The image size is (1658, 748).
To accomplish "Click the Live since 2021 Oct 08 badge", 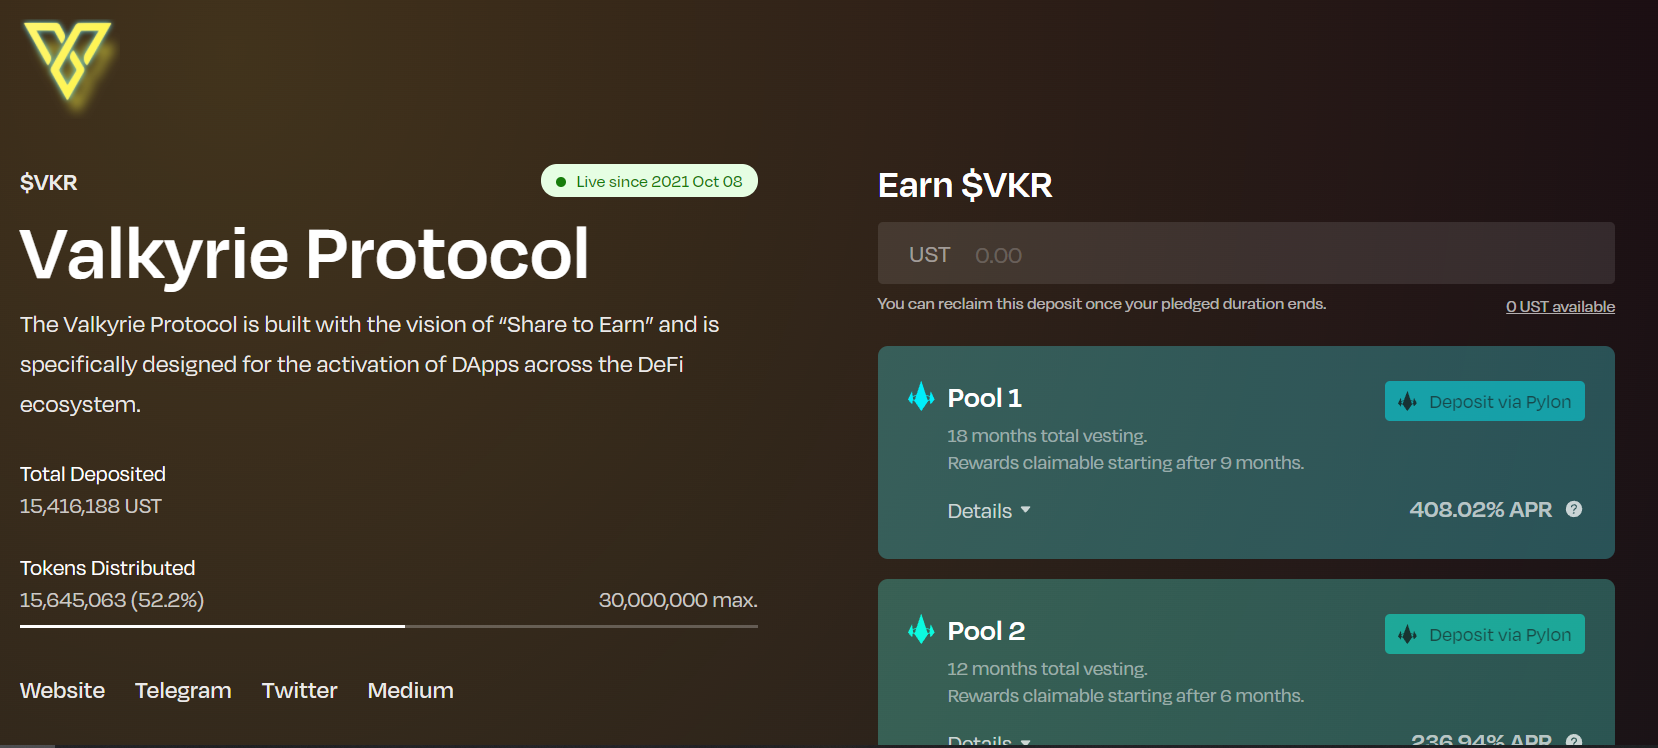I will tap(648, 181).
